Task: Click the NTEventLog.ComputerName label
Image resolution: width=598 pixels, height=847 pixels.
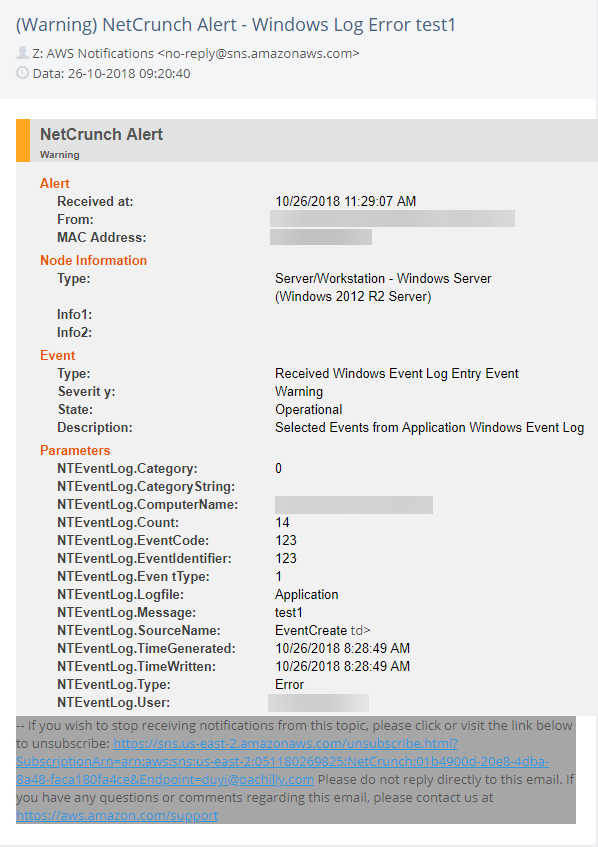Action: [147, 505]
